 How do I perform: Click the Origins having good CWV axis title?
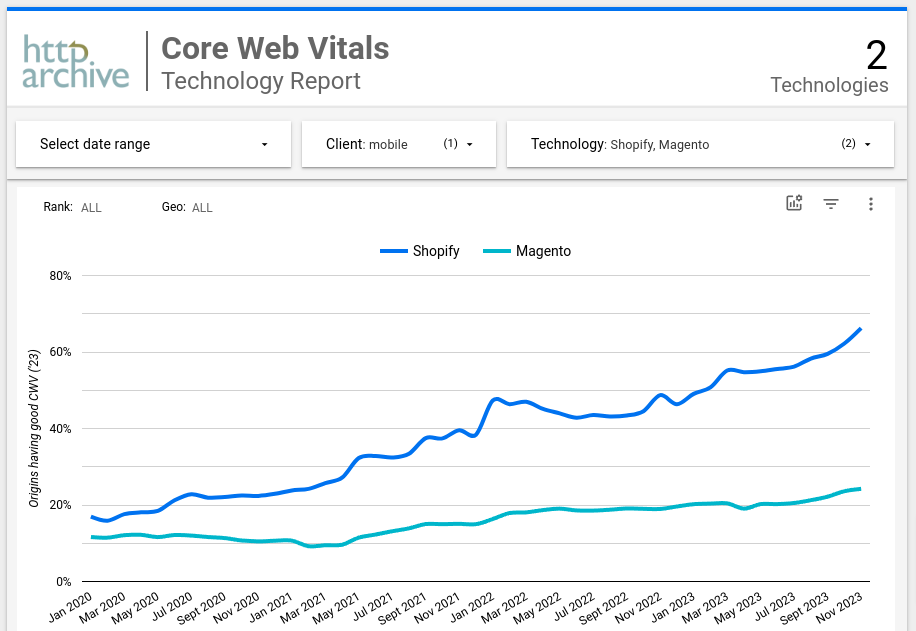click(34, 428)
